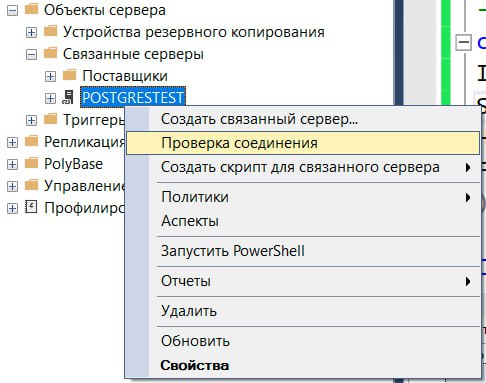
Task: Expand the Поставщики folder node
Action: click(50, 76)
